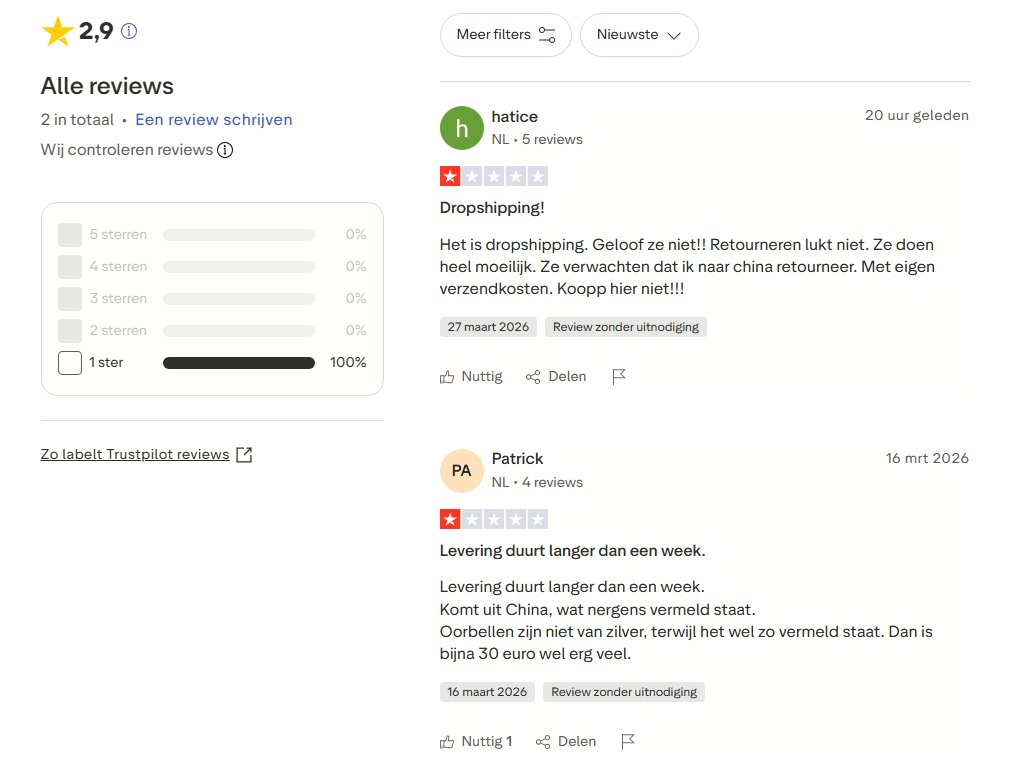Share Patrick's review with Delen
Screen dimensions: 1009x763
coord(566,742)
